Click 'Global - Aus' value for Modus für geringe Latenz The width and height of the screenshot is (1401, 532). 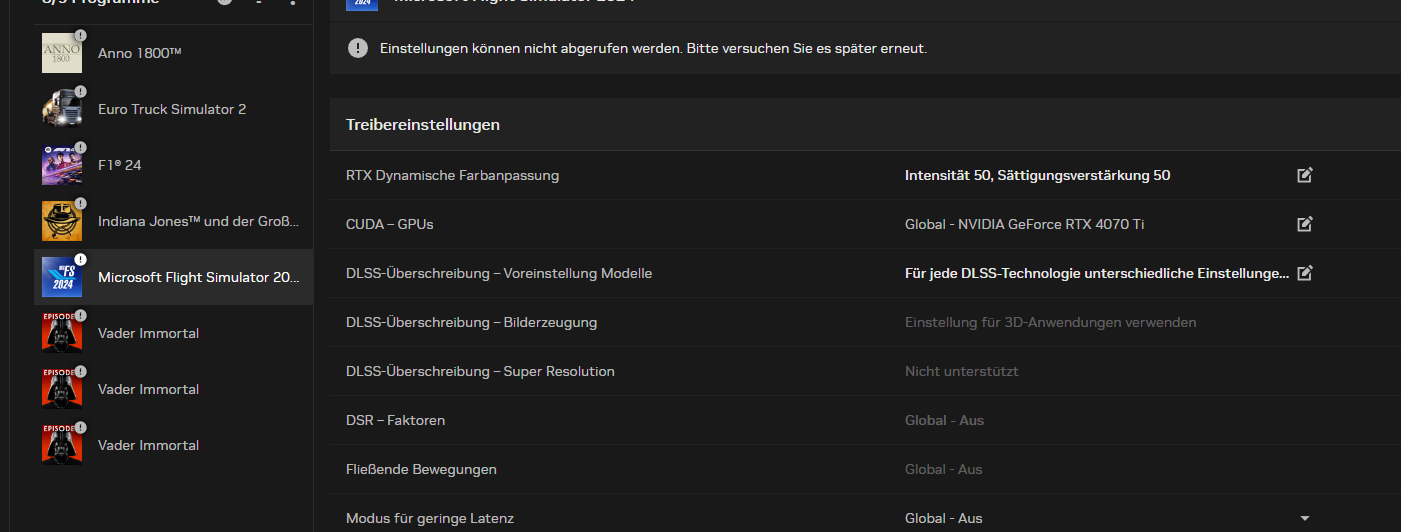(944, 518)
